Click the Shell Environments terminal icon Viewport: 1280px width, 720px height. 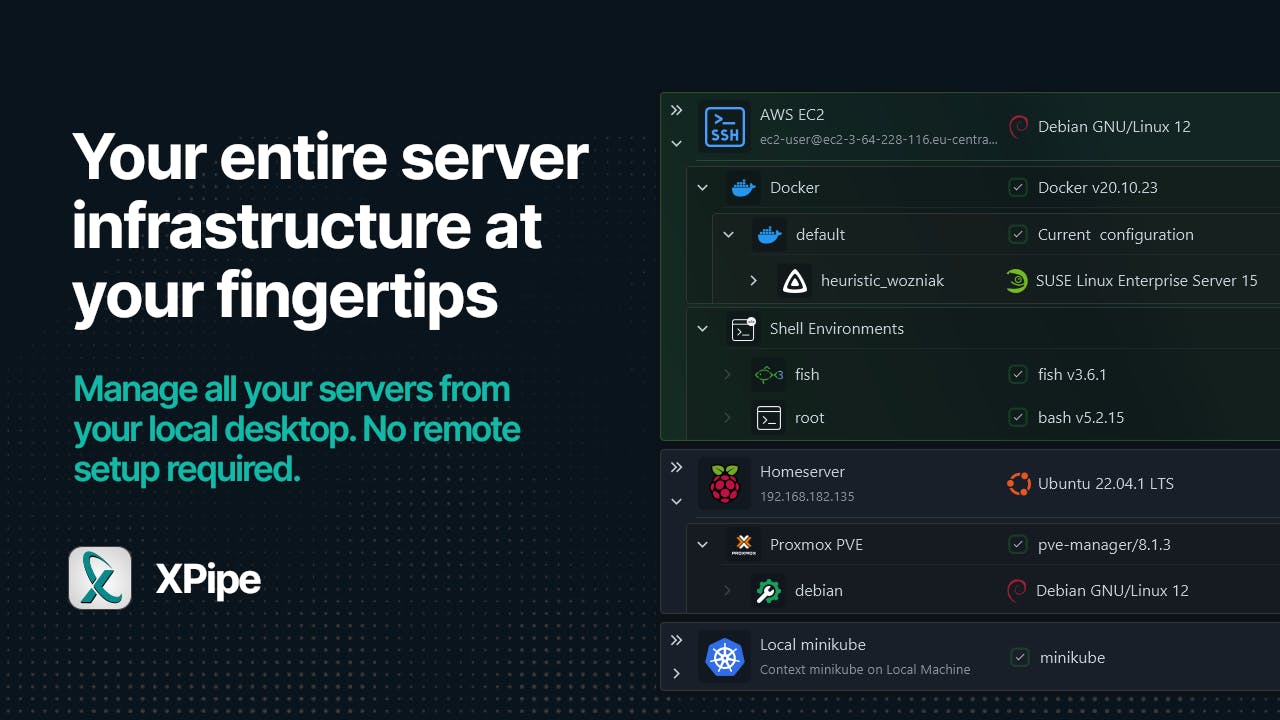(x=743, y=329)
